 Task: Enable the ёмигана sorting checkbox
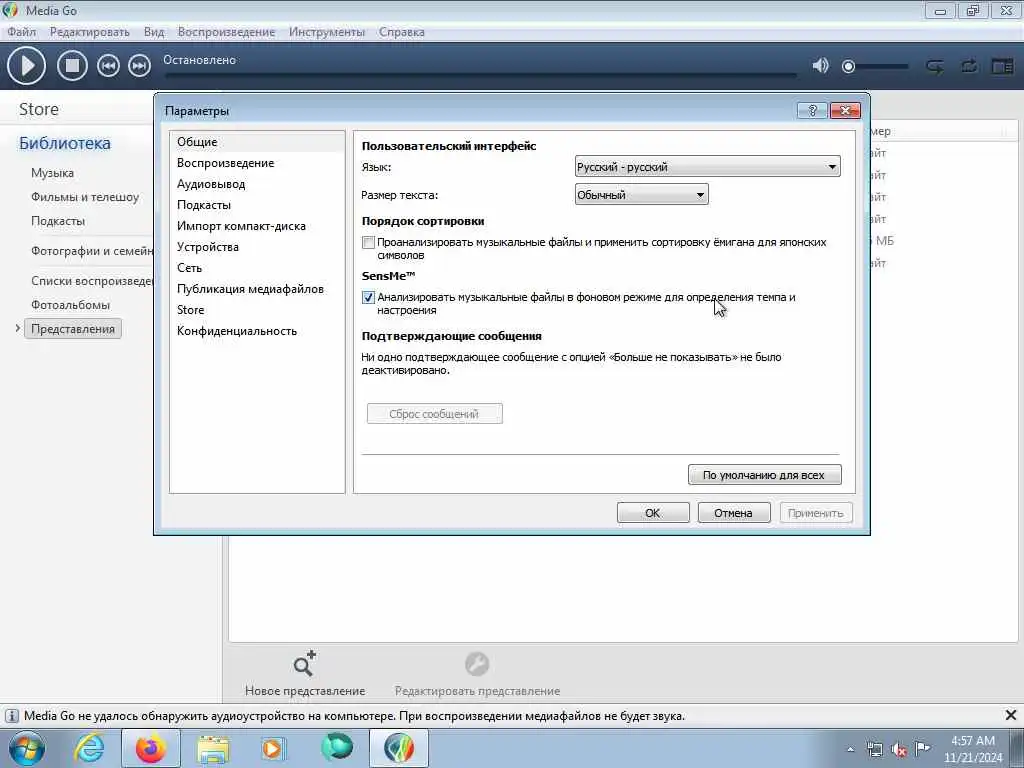pyautogui.click(x=368, y=242)
